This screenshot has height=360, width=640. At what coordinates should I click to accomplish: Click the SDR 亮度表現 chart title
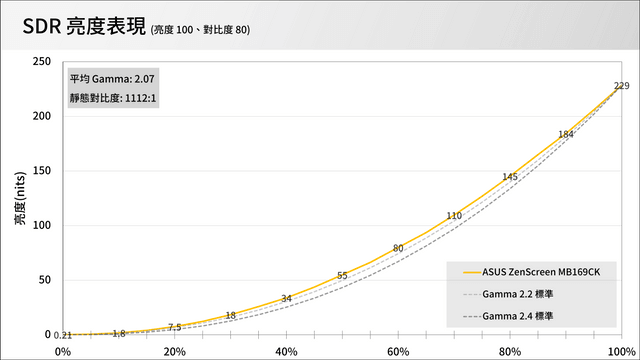[x=84, y=26]
